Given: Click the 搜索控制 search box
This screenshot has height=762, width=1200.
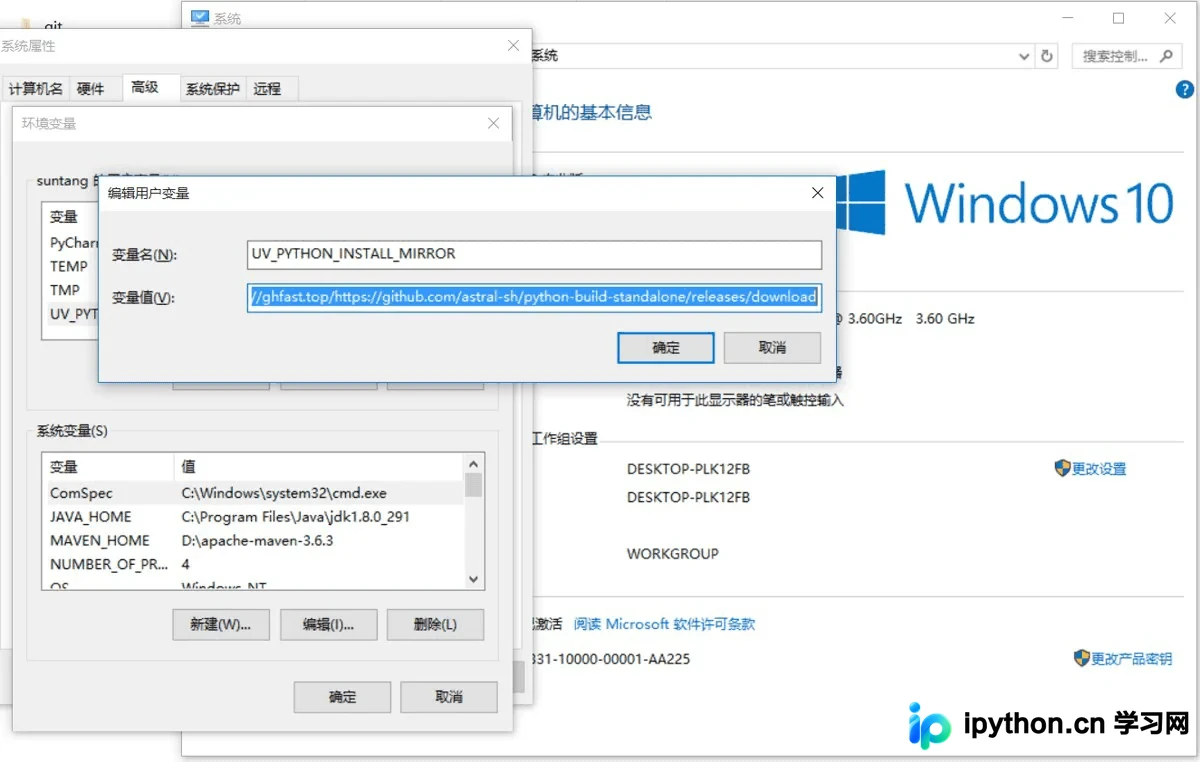Looking at the screenshot, I should click(1125, 56).
